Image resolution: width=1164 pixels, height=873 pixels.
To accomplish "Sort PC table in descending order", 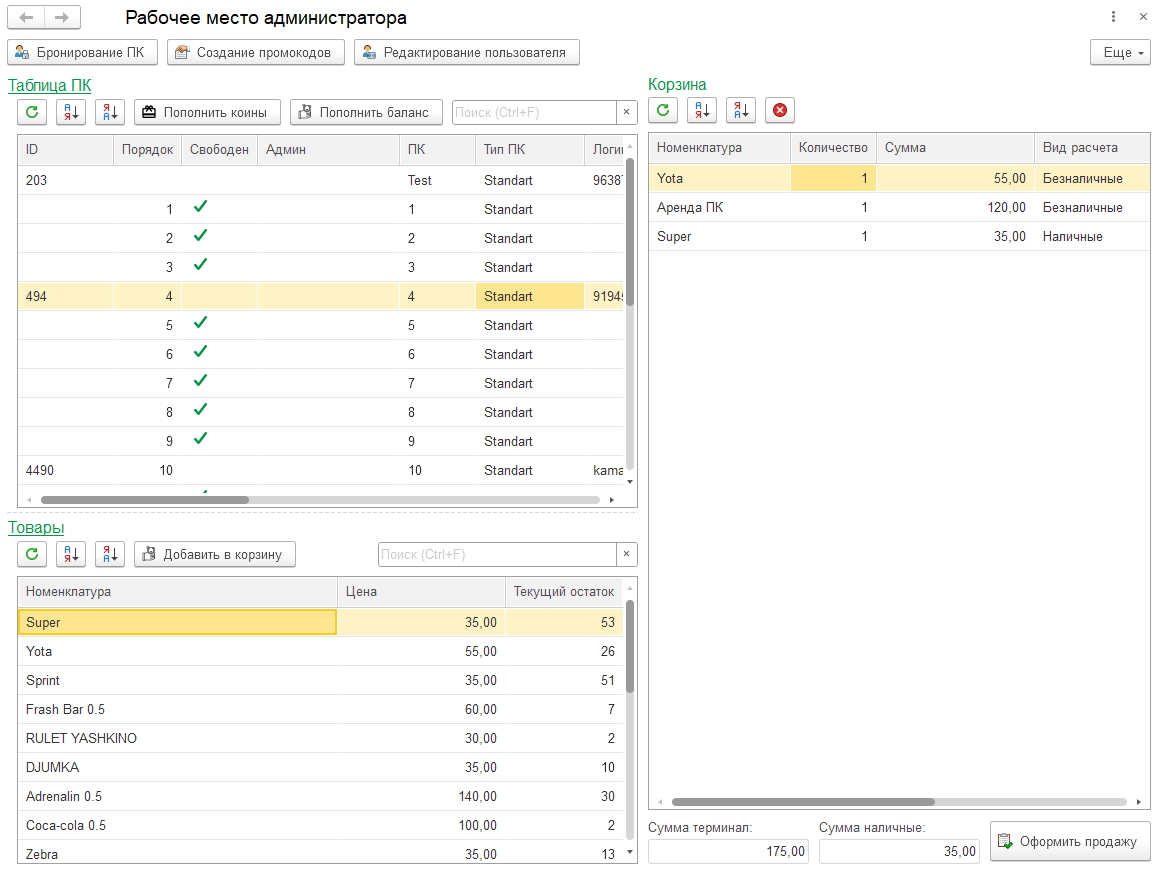I will pos(110,113).
